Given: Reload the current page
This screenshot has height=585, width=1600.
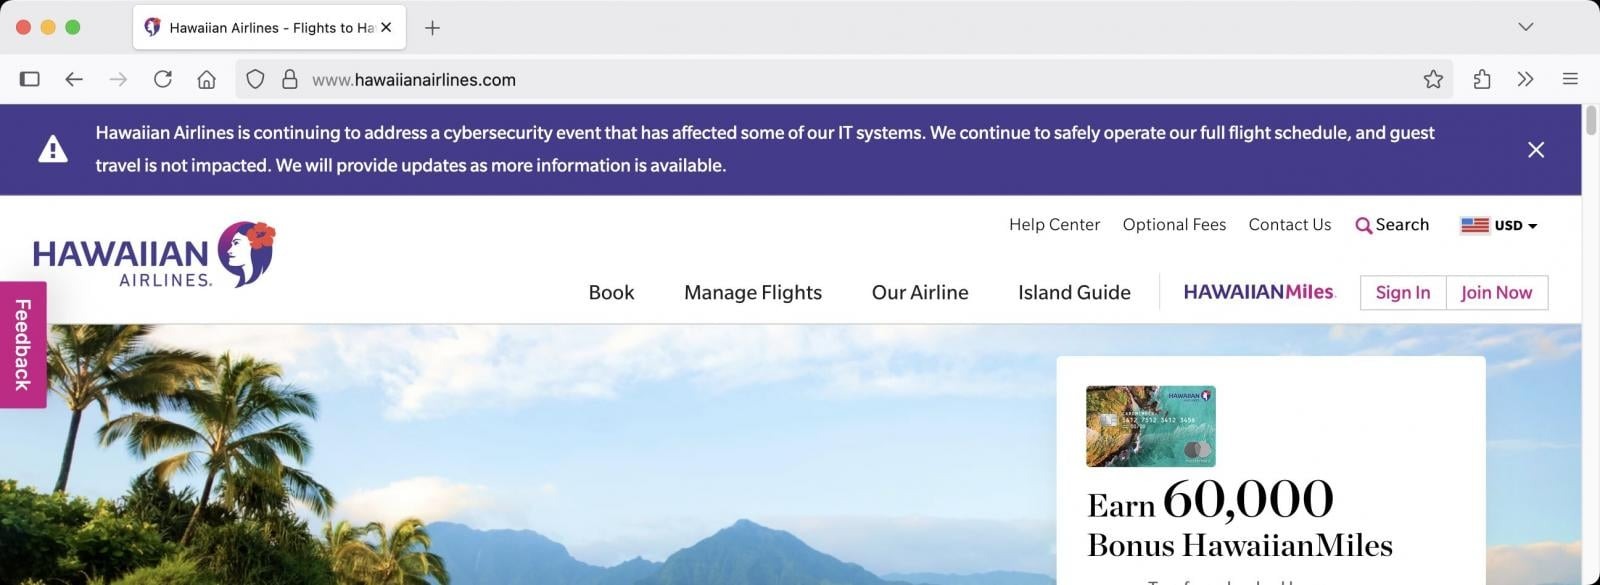Looking at the screenshot, I should point(162,80).
